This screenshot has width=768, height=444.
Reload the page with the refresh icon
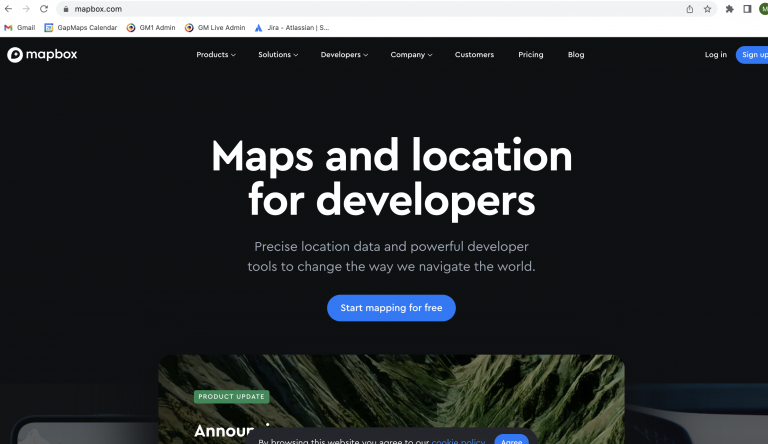pos(44,9)
